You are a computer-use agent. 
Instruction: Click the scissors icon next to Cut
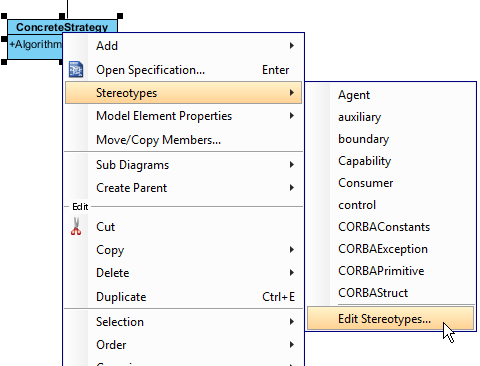pos(76,226)
